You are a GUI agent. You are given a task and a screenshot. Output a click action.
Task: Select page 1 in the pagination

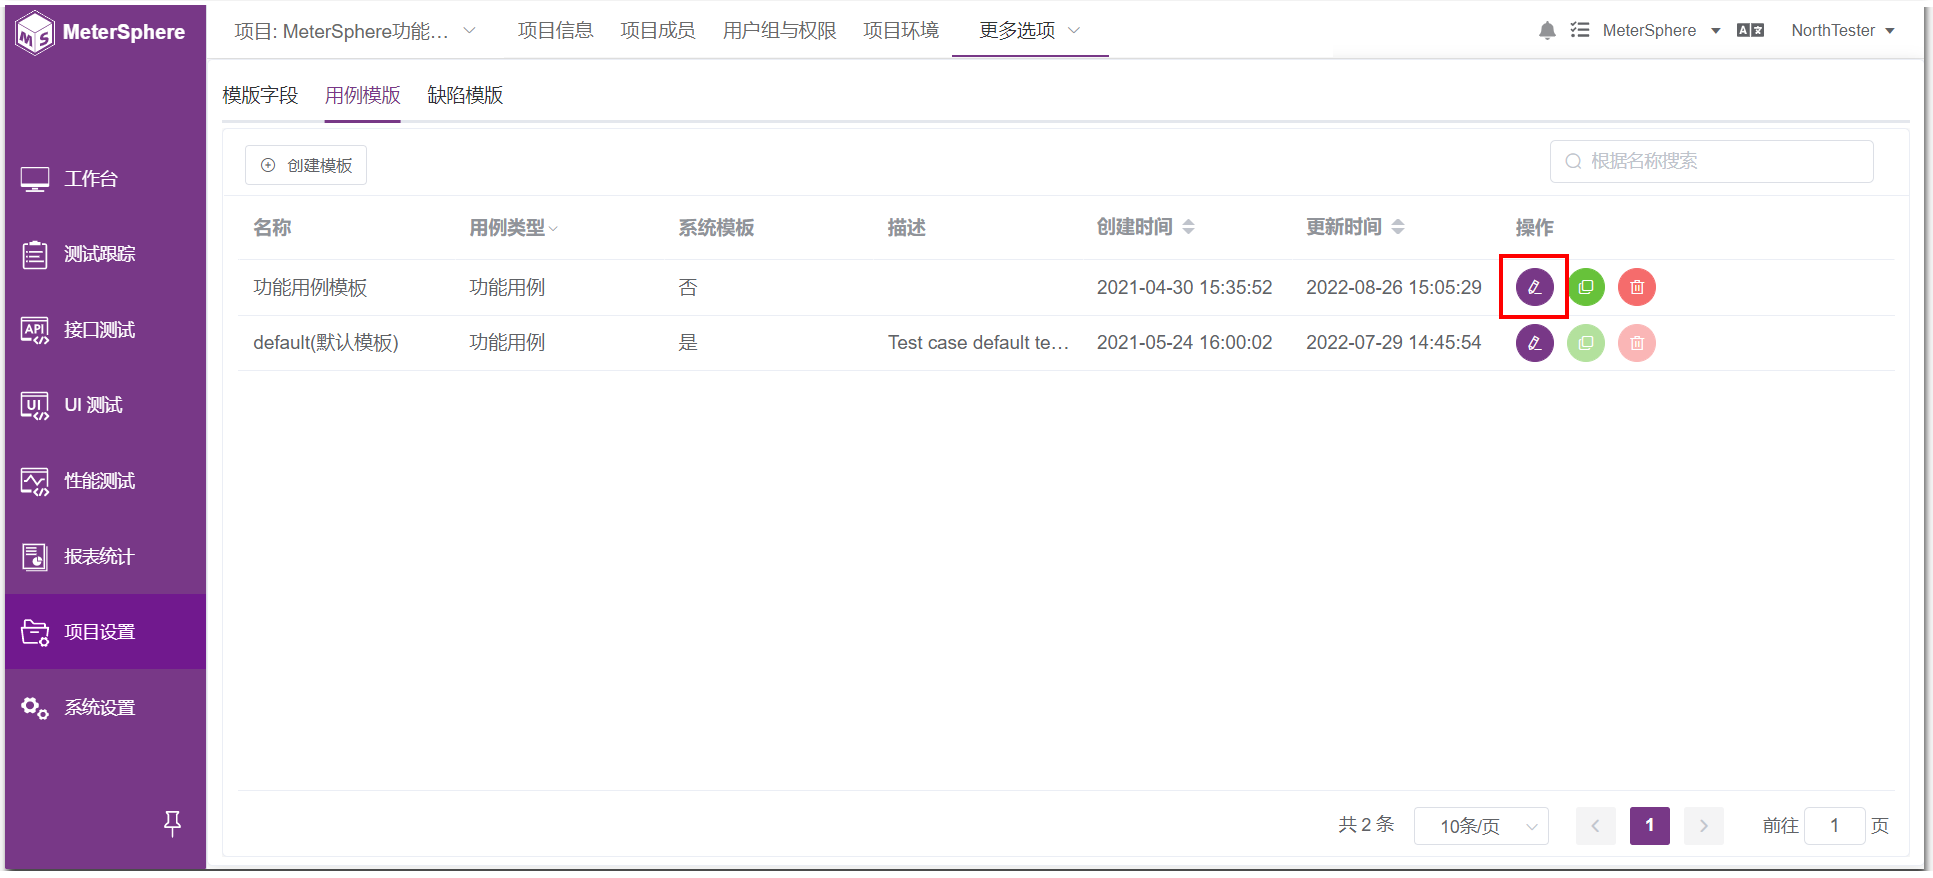tap(1650, 826)
